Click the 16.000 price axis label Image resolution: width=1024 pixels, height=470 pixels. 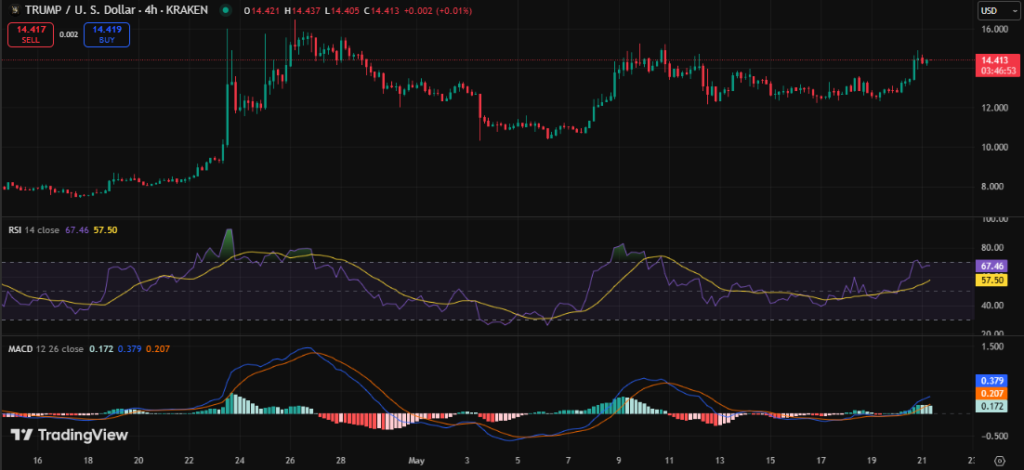(993, 30)
